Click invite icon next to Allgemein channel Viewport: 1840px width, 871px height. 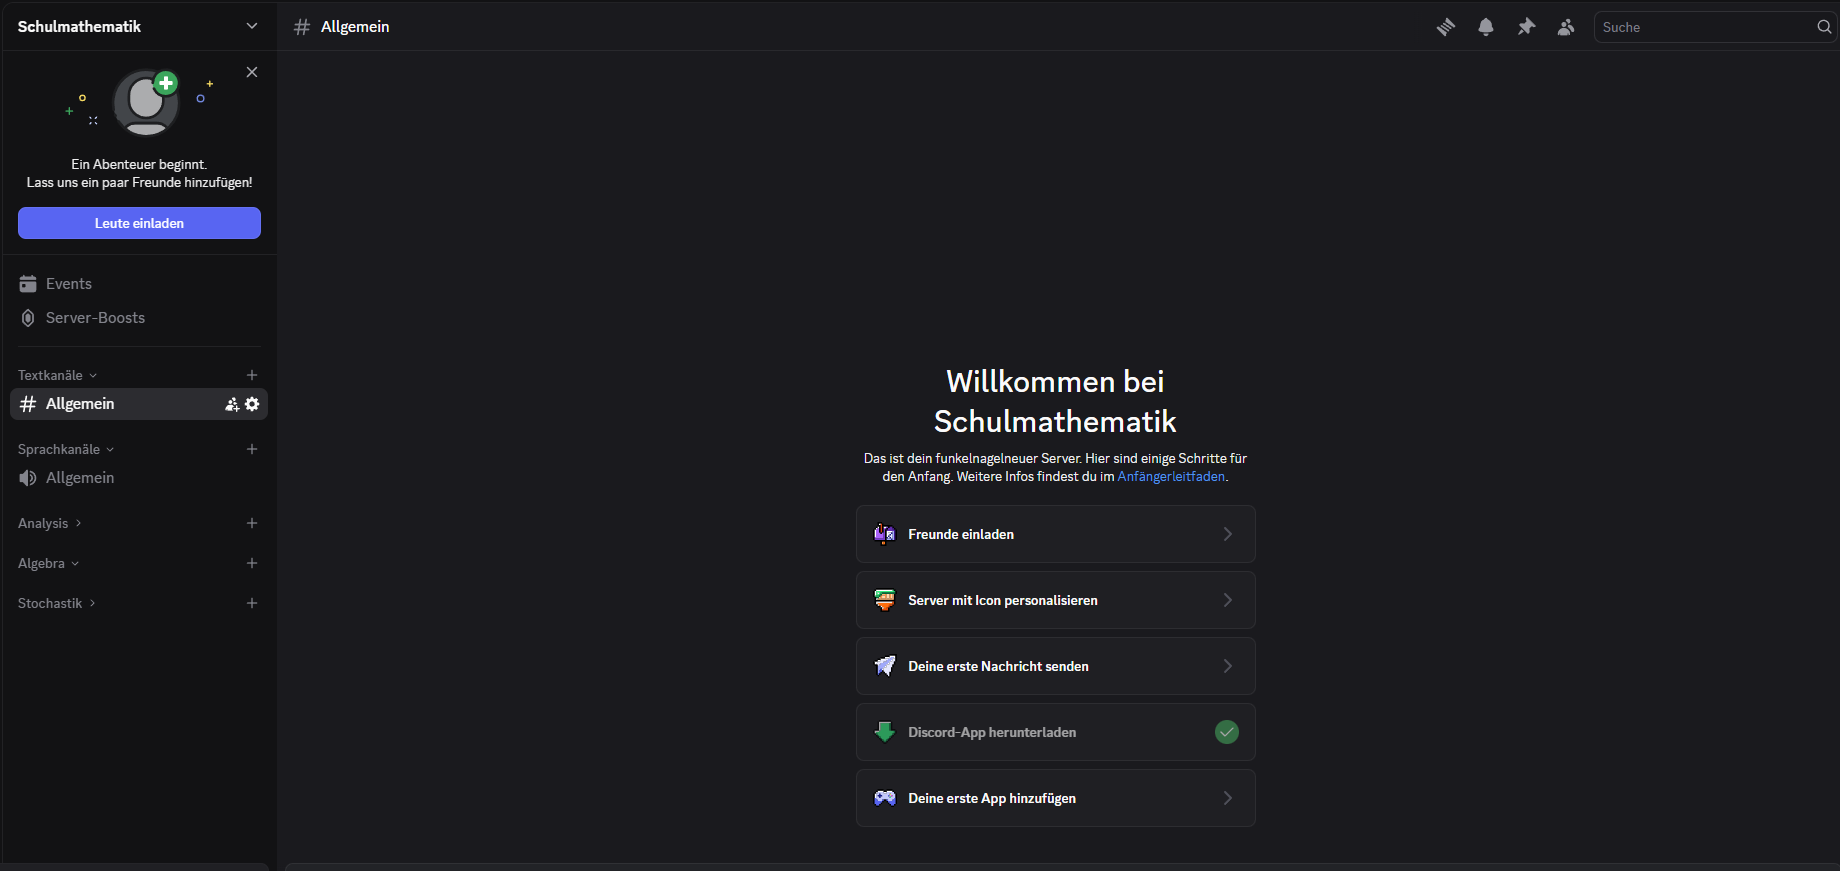[232, 404]
